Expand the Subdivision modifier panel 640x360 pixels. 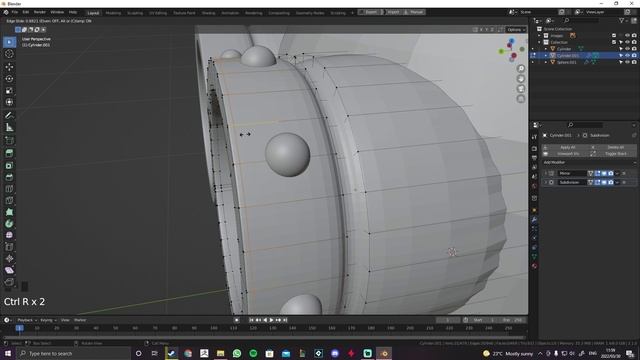point(545,182)
